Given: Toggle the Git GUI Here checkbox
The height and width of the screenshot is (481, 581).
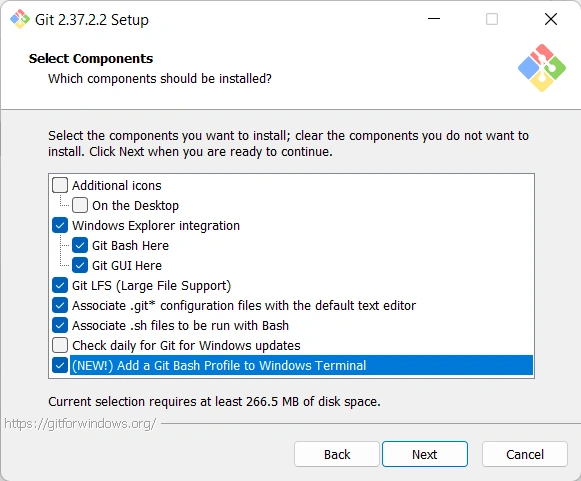Looking at the screenshot, I should coord(80,265).
